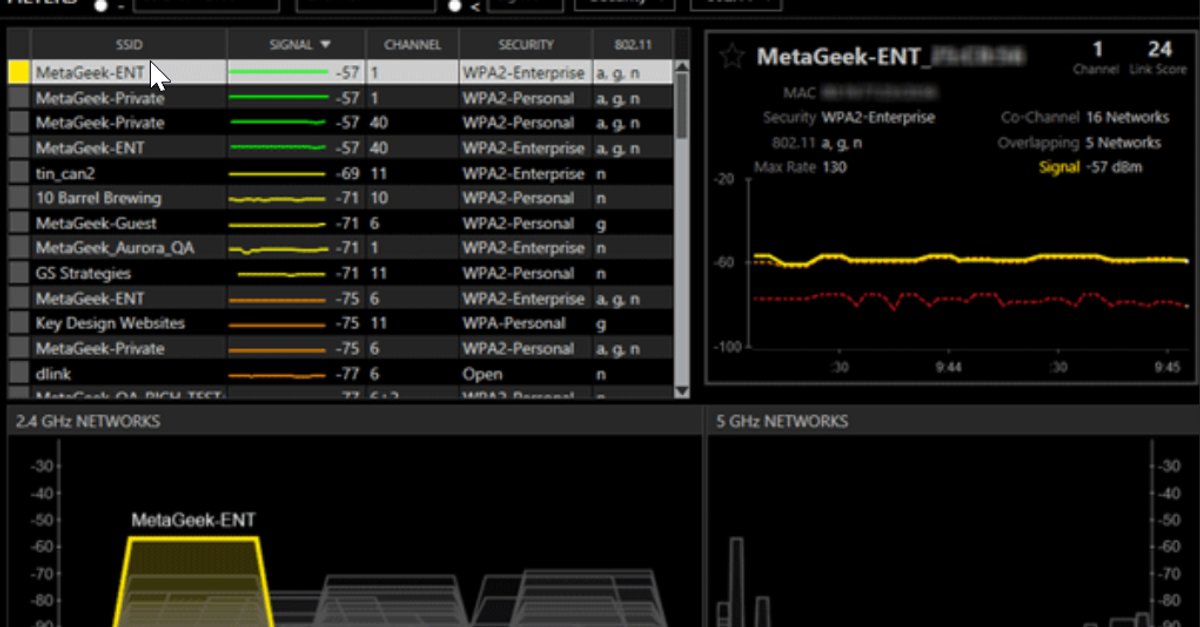Select MetaGeek-ENT name on channel 40 row
Screen dimensions: 1200x627
[x=90, y=148]
